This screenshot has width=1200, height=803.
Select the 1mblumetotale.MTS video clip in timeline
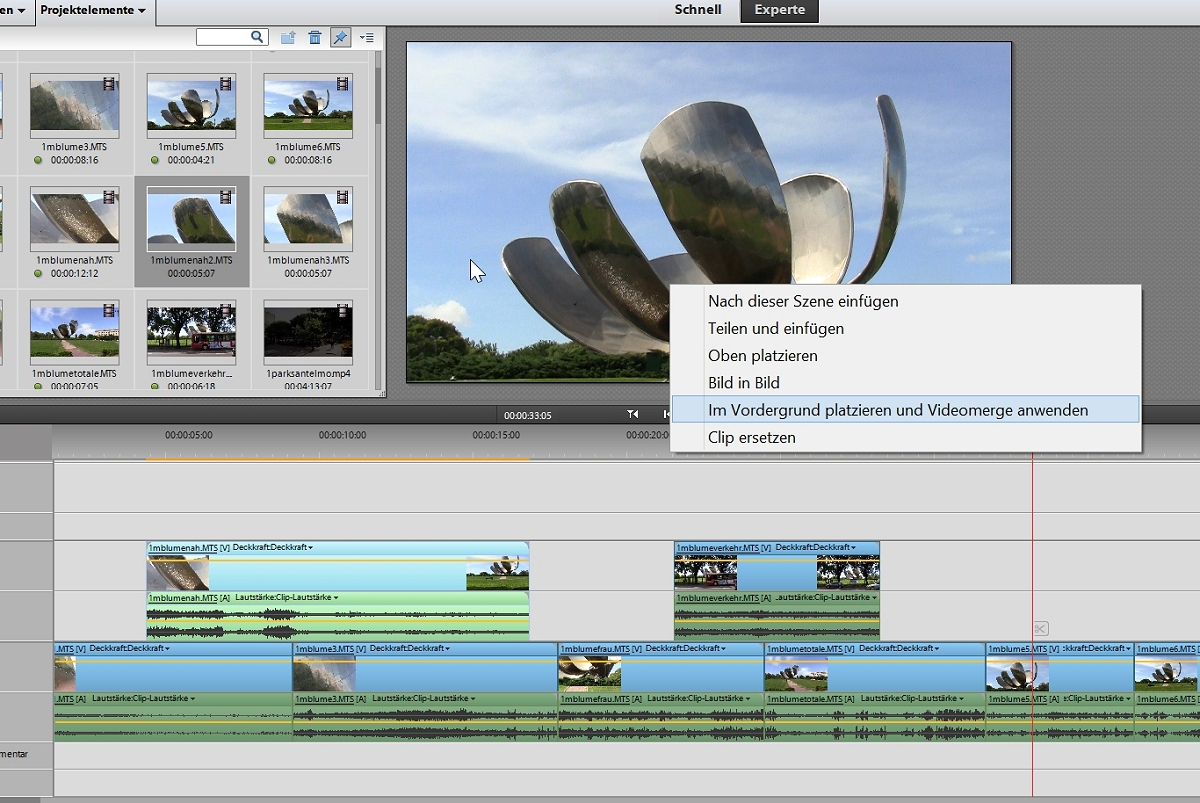pos(875,667)
